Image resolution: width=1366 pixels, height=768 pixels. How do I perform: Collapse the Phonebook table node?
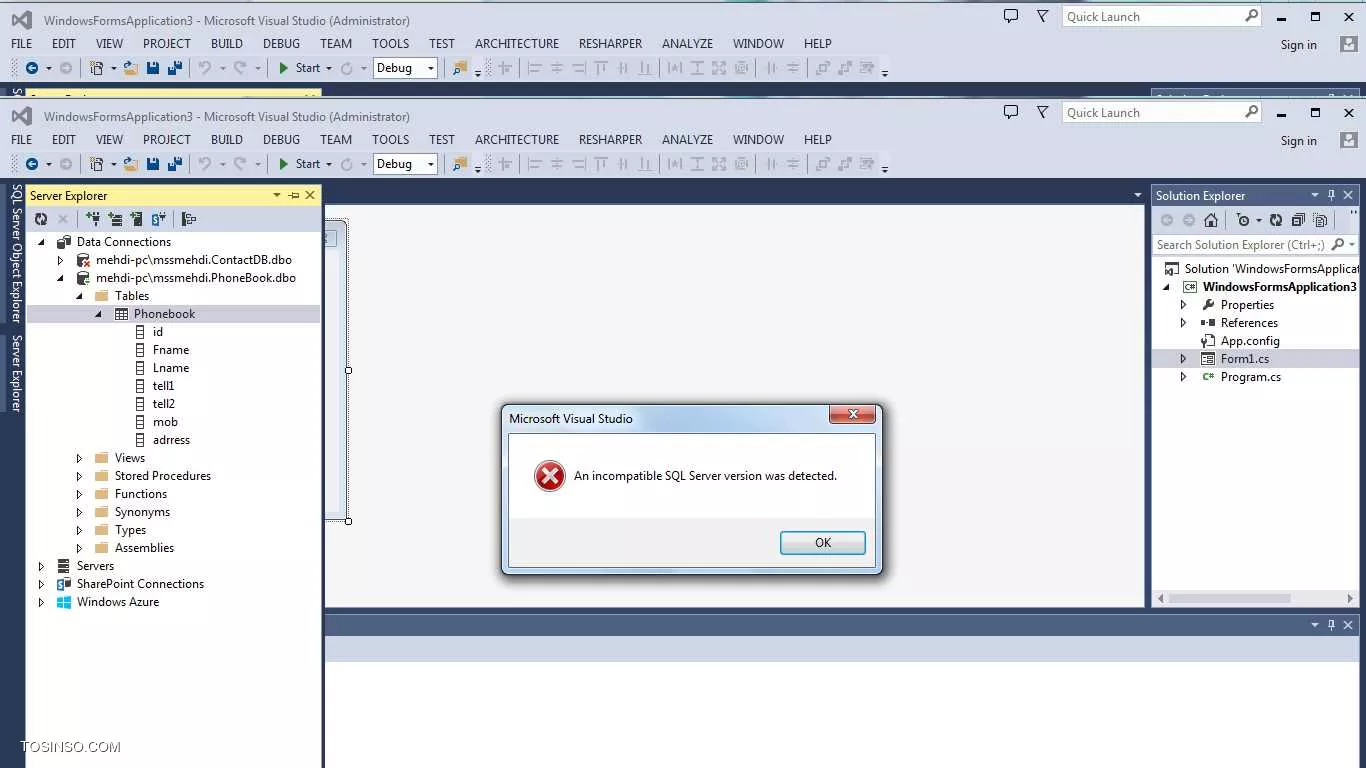(x=98, y=314)
